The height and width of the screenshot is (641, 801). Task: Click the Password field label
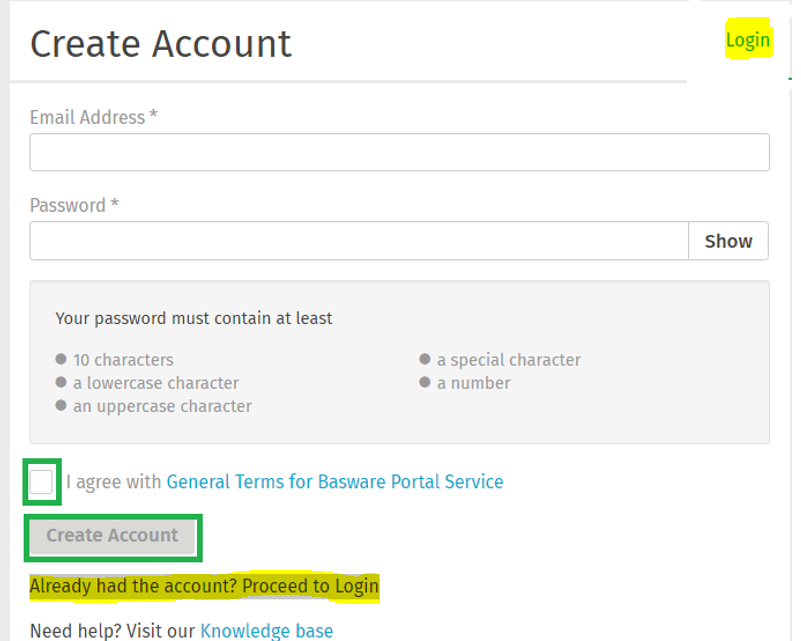[68, 206]
